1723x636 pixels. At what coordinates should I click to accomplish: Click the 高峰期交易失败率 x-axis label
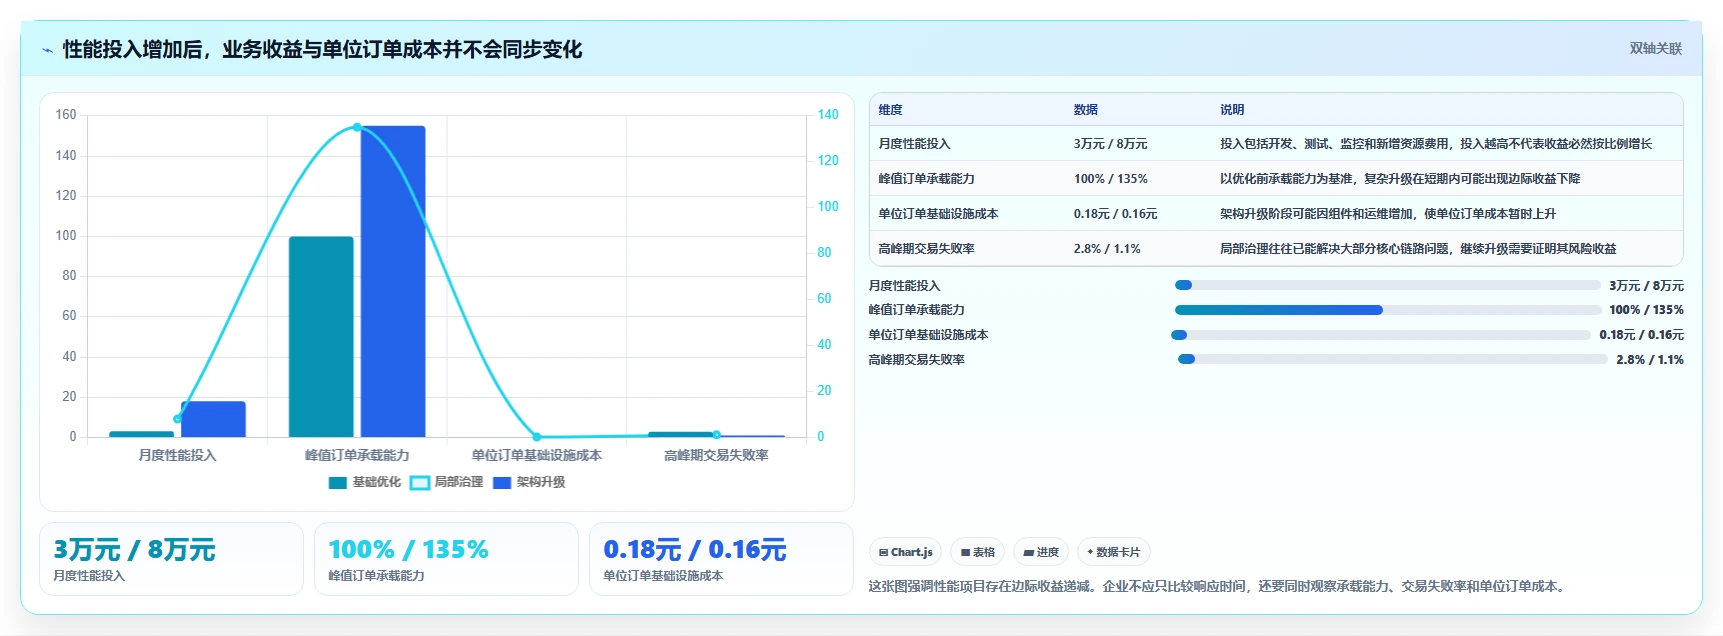point(716,455)
